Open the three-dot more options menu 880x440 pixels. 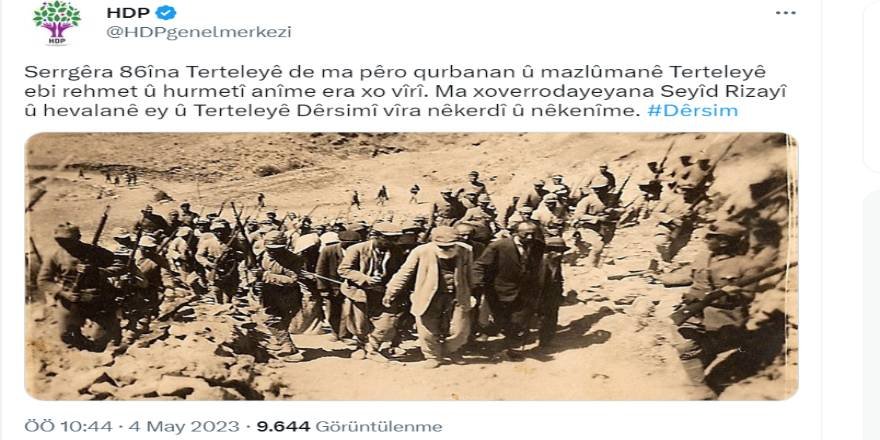pyautogui.click(x=786, y=12)
